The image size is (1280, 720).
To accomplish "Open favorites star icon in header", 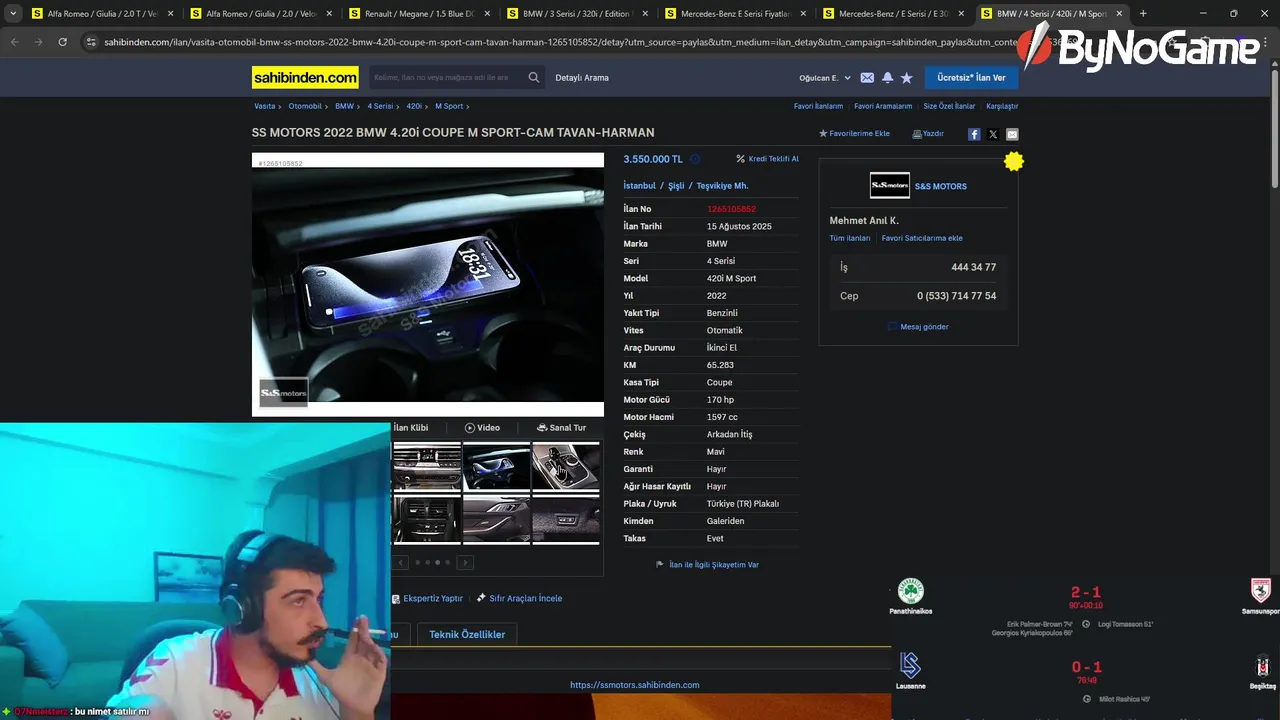I will pyautogui.click(x=906, y=77).
